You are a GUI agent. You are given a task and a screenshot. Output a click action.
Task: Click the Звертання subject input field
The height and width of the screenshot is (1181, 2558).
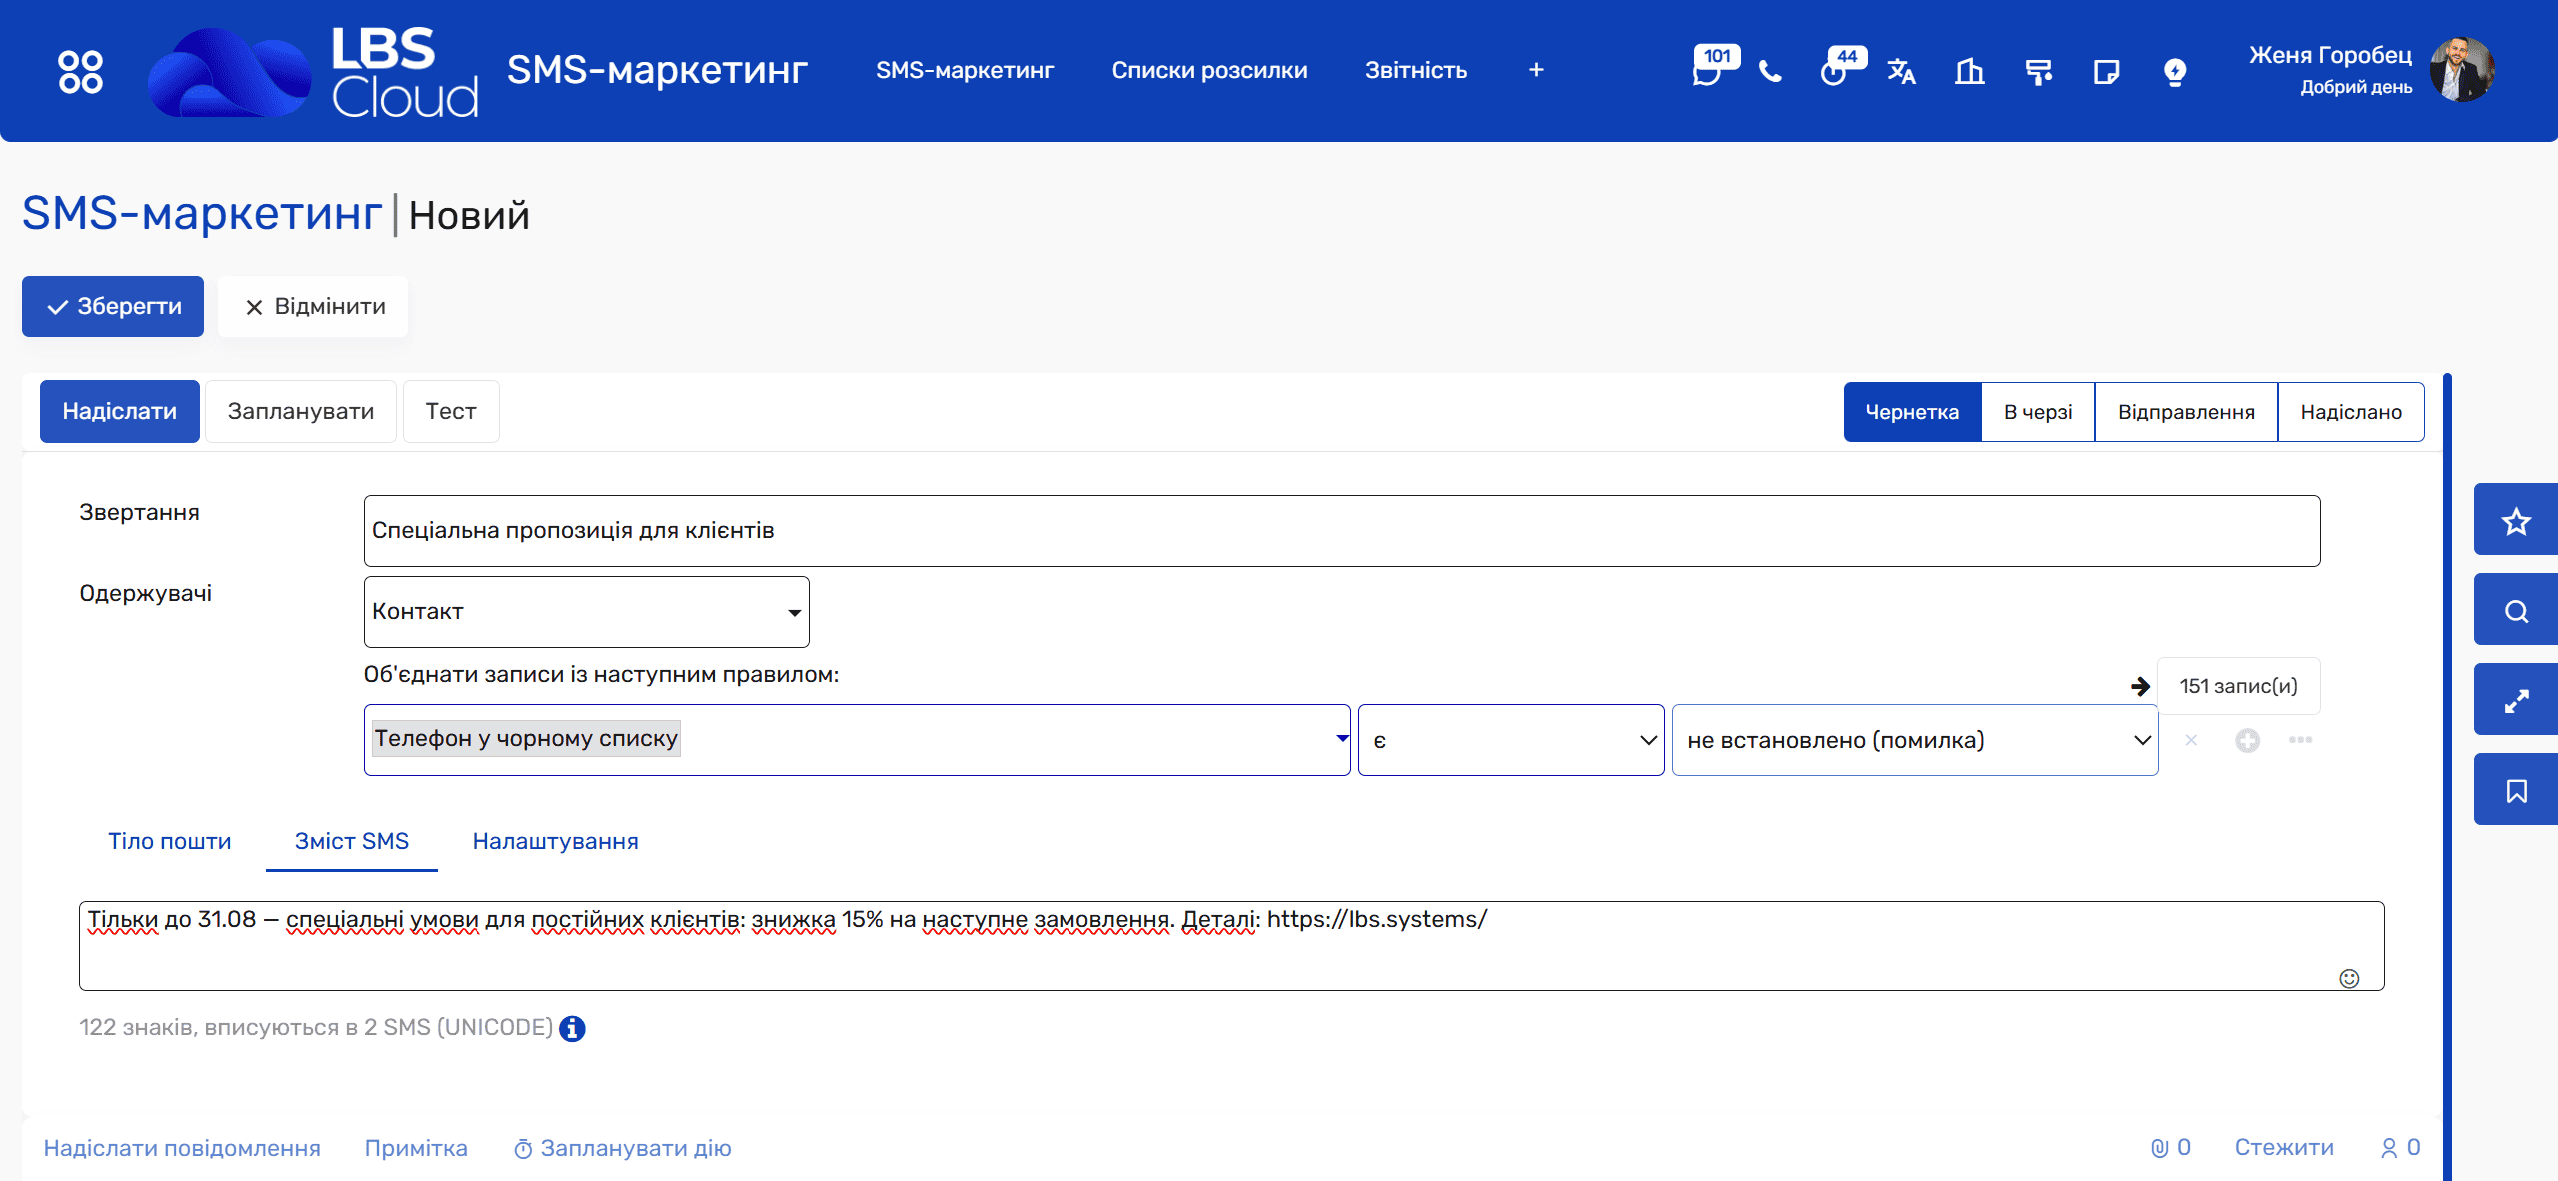1341,530
